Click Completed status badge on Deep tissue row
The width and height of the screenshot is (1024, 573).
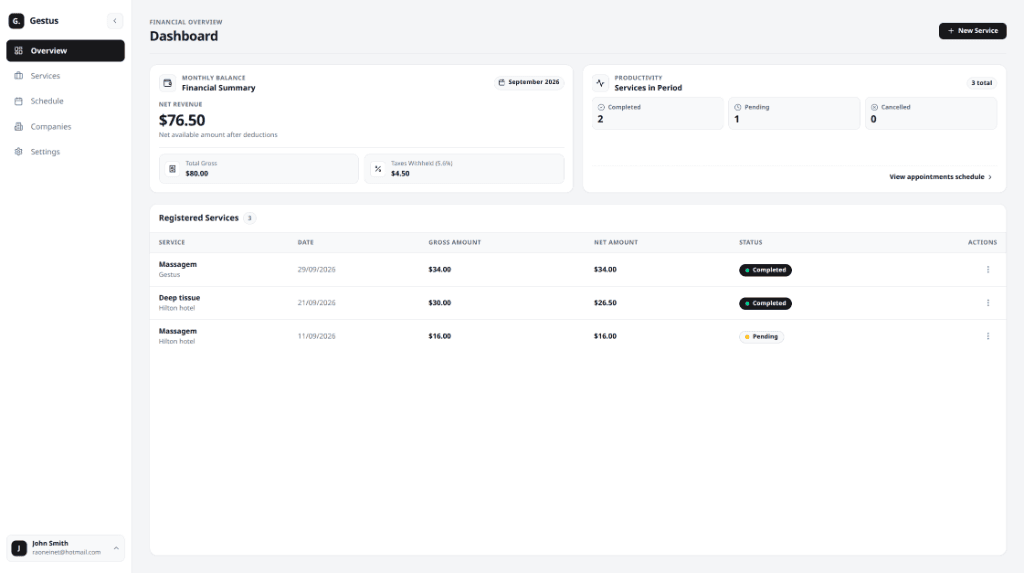pyautogui.click(x=765, y=303)
